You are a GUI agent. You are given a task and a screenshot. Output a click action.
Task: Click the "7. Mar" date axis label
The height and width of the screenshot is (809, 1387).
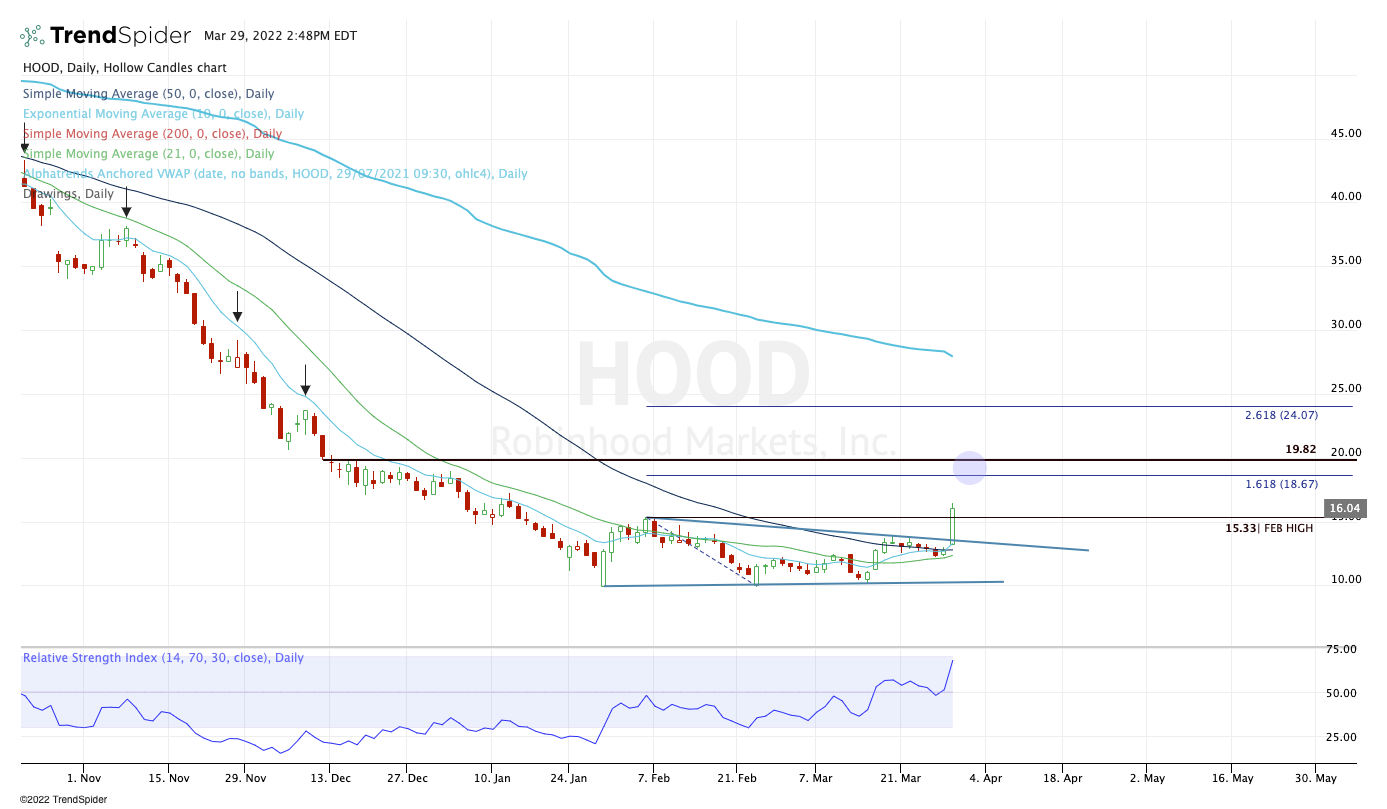[x=816, y=778]
